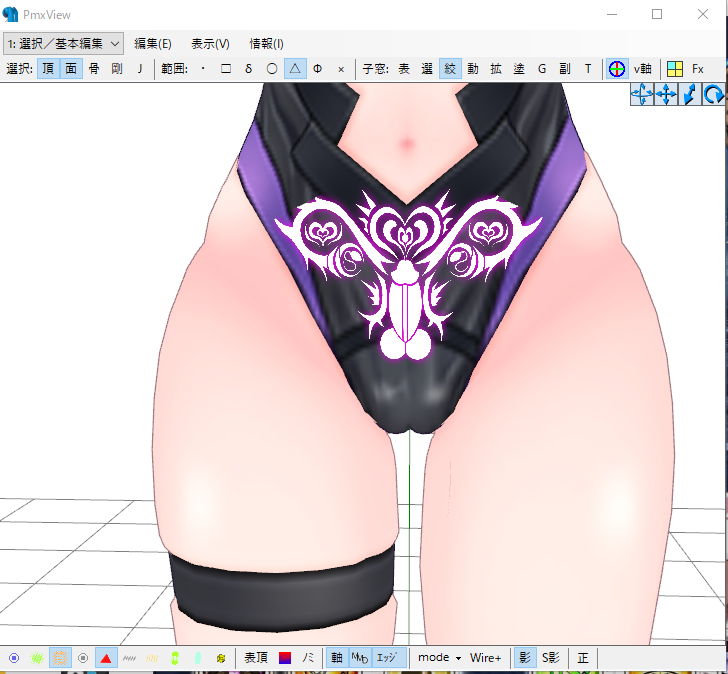Image resolution: width=728 pixels, height=674 pixels.
Task: Open the 塗 paint sub-window
Action: pyautogui.click(x=519, y=69)
